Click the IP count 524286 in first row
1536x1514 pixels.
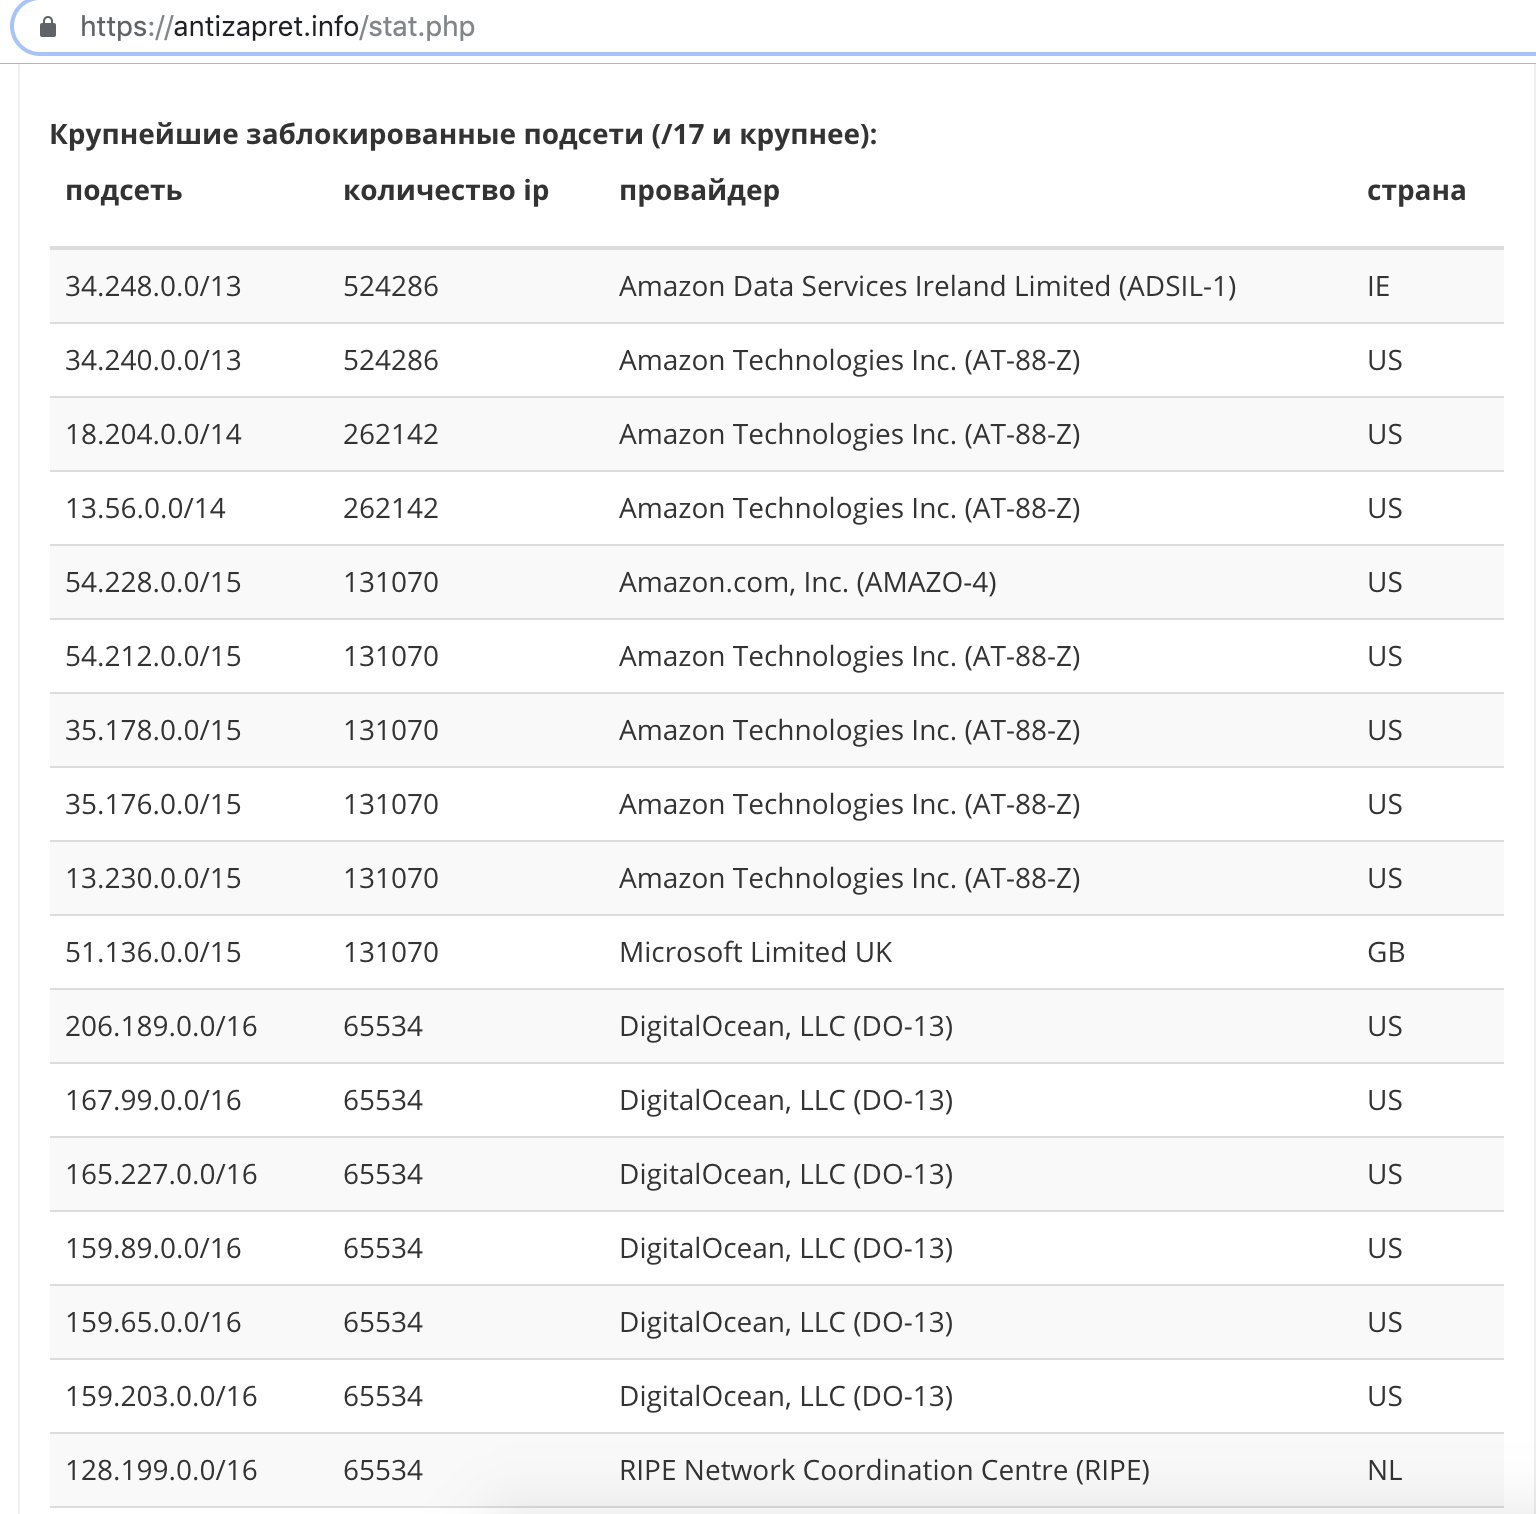click(392, 287)
